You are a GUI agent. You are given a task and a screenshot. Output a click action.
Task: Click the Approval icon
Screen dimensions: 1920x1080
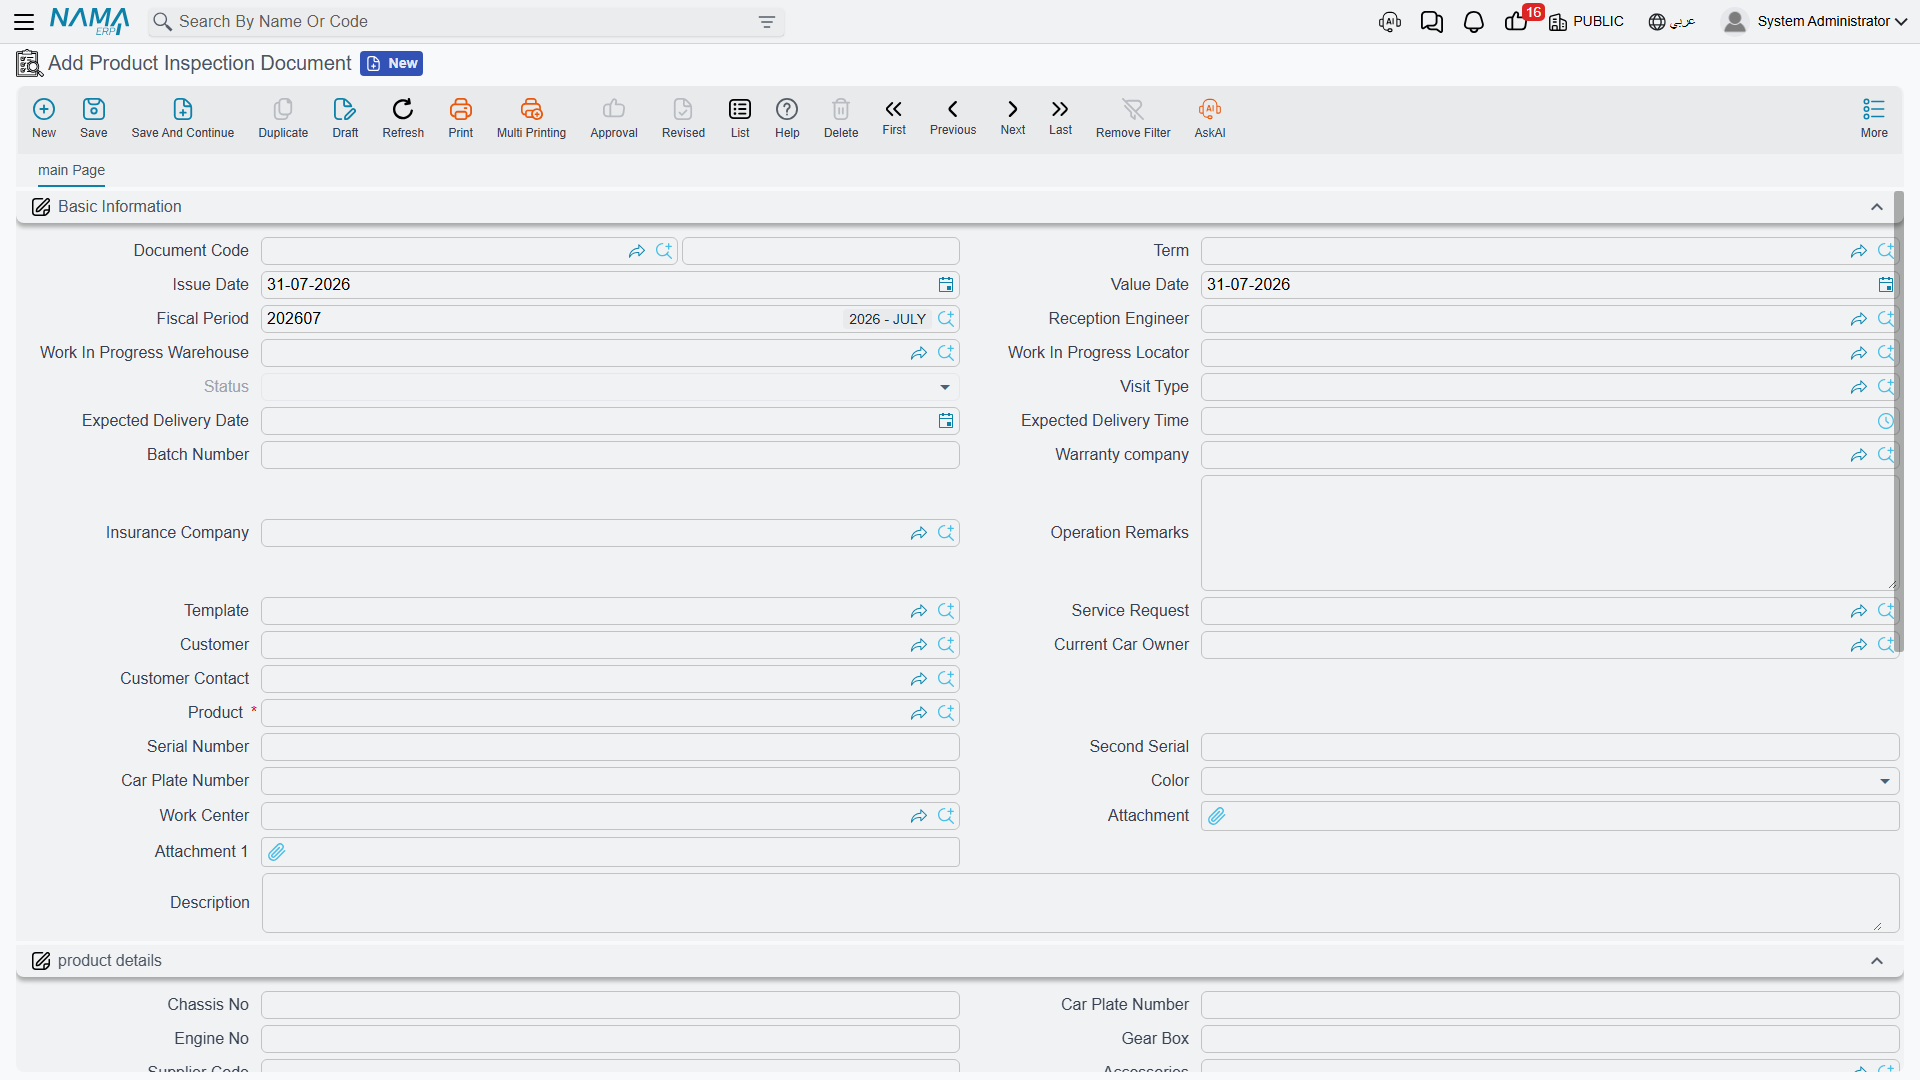pyautogui.click(x=614, y=118)
